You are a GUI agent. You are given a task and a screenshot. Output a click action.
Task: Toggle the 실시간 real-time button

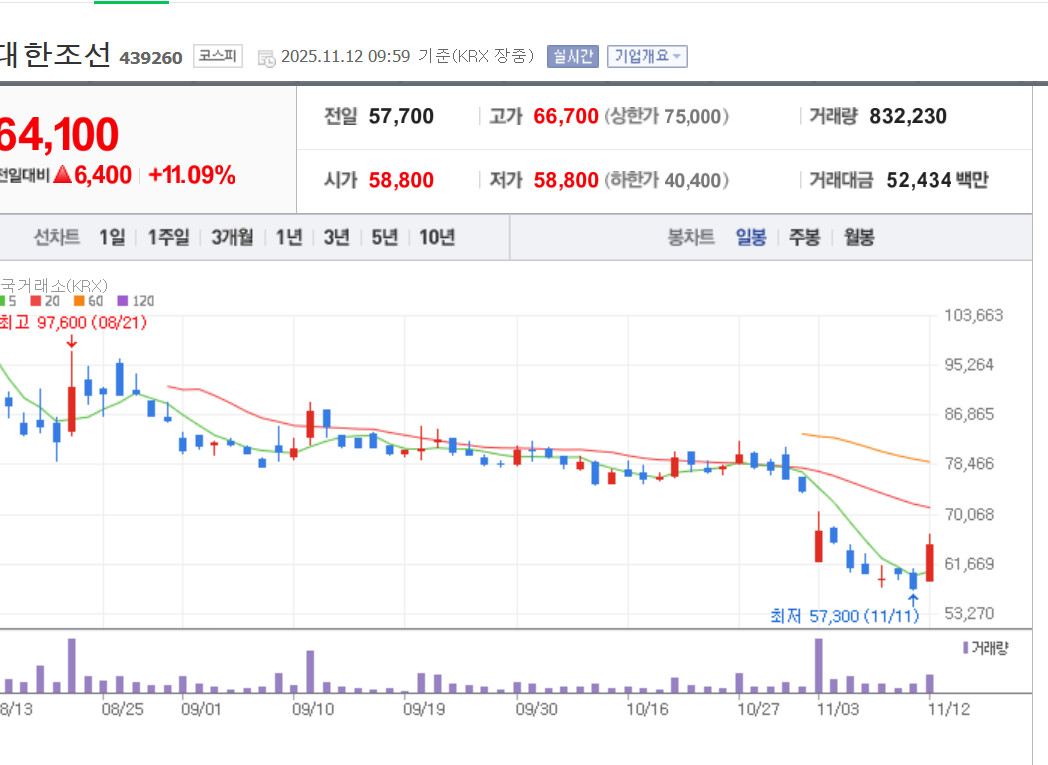[573, 56]
